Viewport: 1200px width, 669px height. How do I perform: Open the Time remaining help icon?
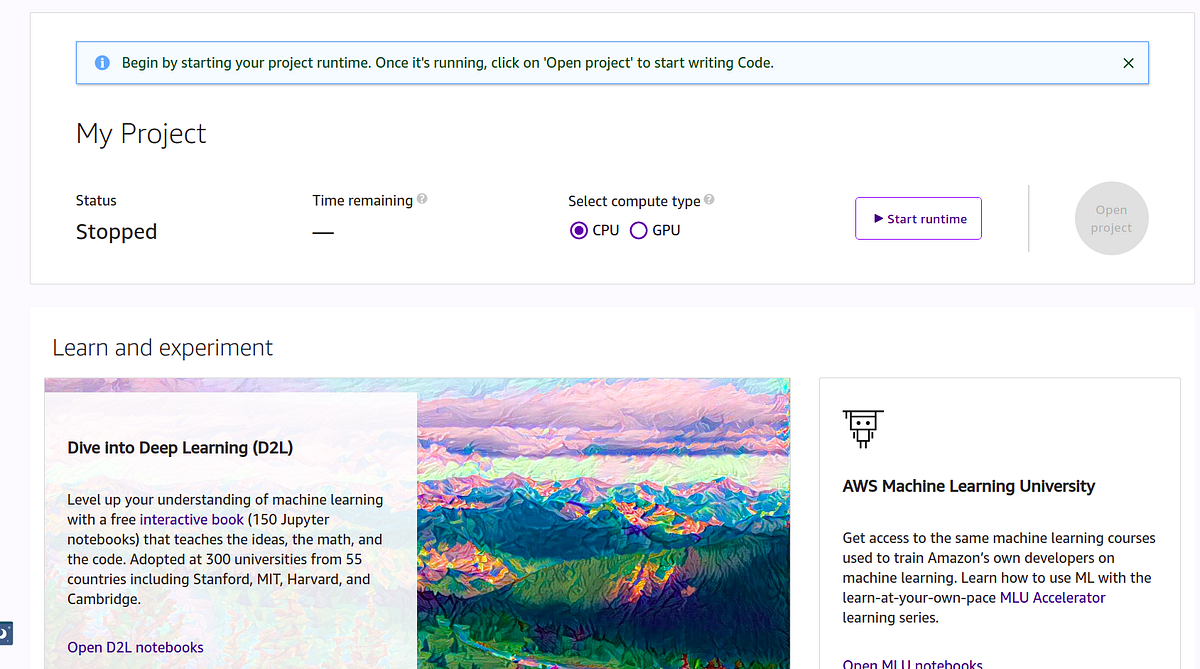coord(422,198)
